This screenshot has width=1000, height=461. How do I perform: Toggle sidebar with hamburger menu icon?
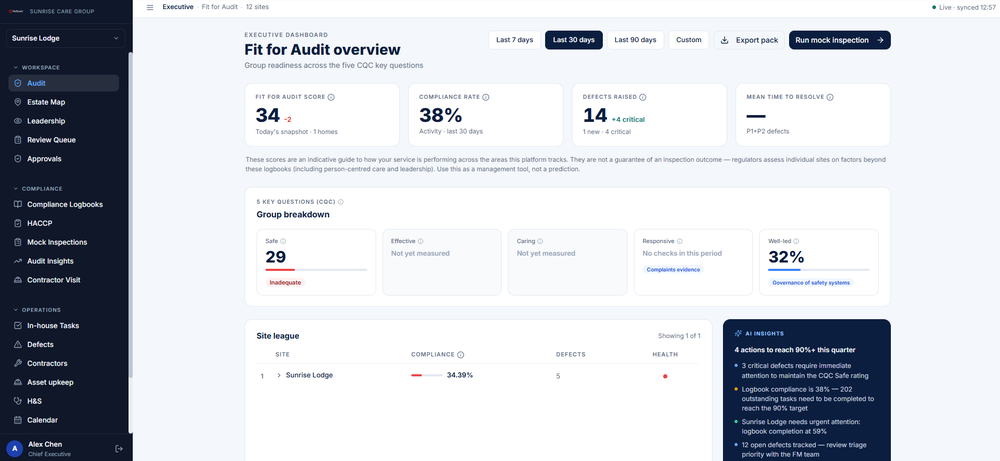point(150,7)
